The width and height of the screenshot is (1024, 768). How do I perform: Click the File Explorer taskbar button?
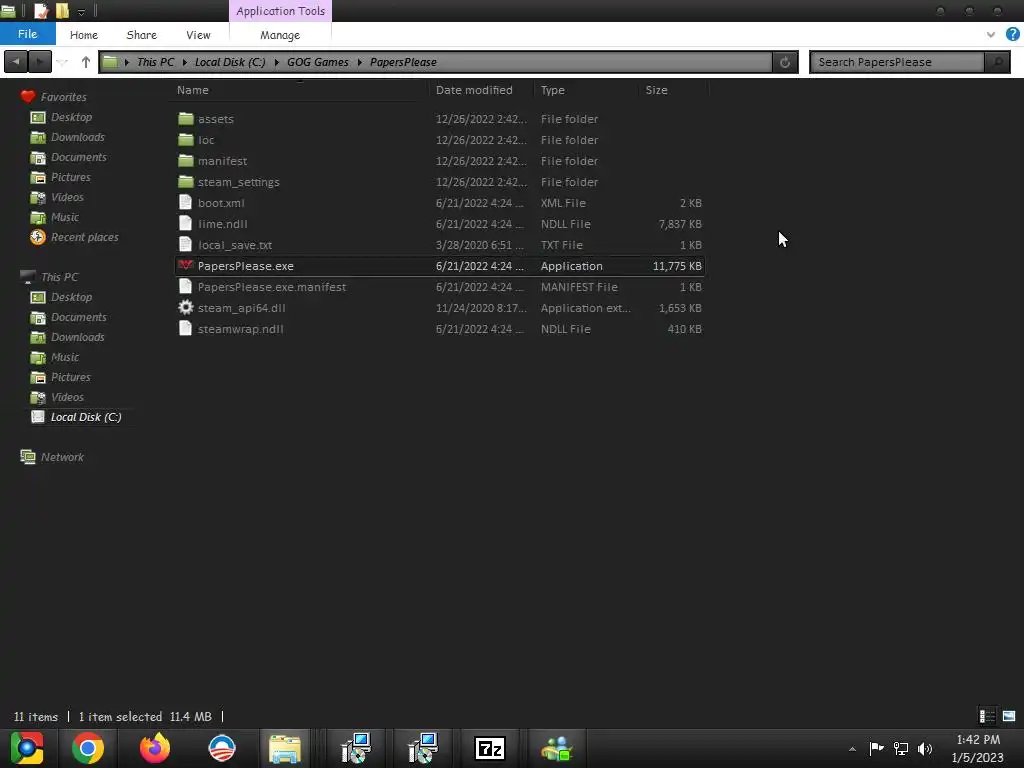285,748
